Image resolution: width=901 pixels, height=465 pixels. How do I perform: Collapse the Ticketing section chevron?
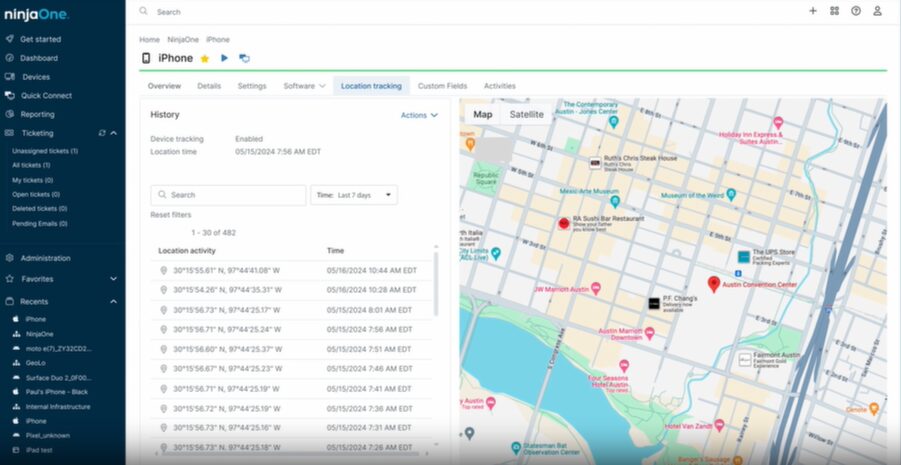113,133
